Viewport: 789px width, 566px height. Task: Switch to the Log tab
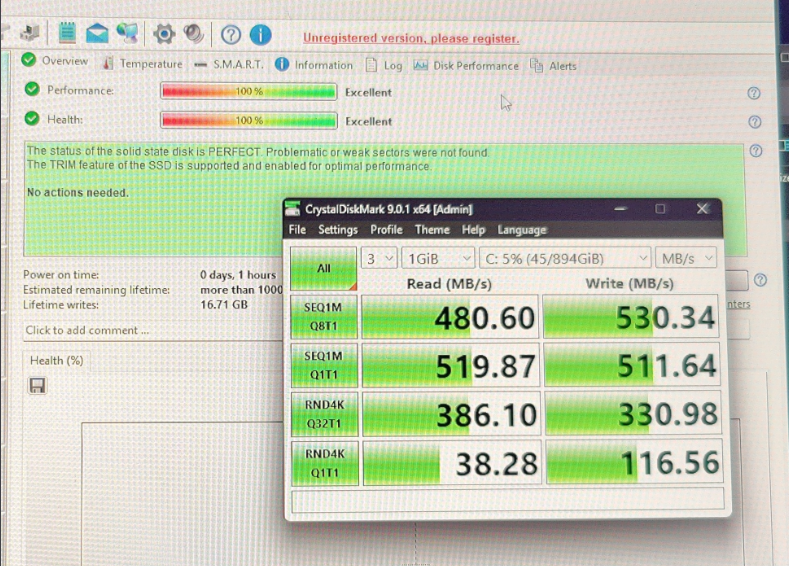point(384,65)
